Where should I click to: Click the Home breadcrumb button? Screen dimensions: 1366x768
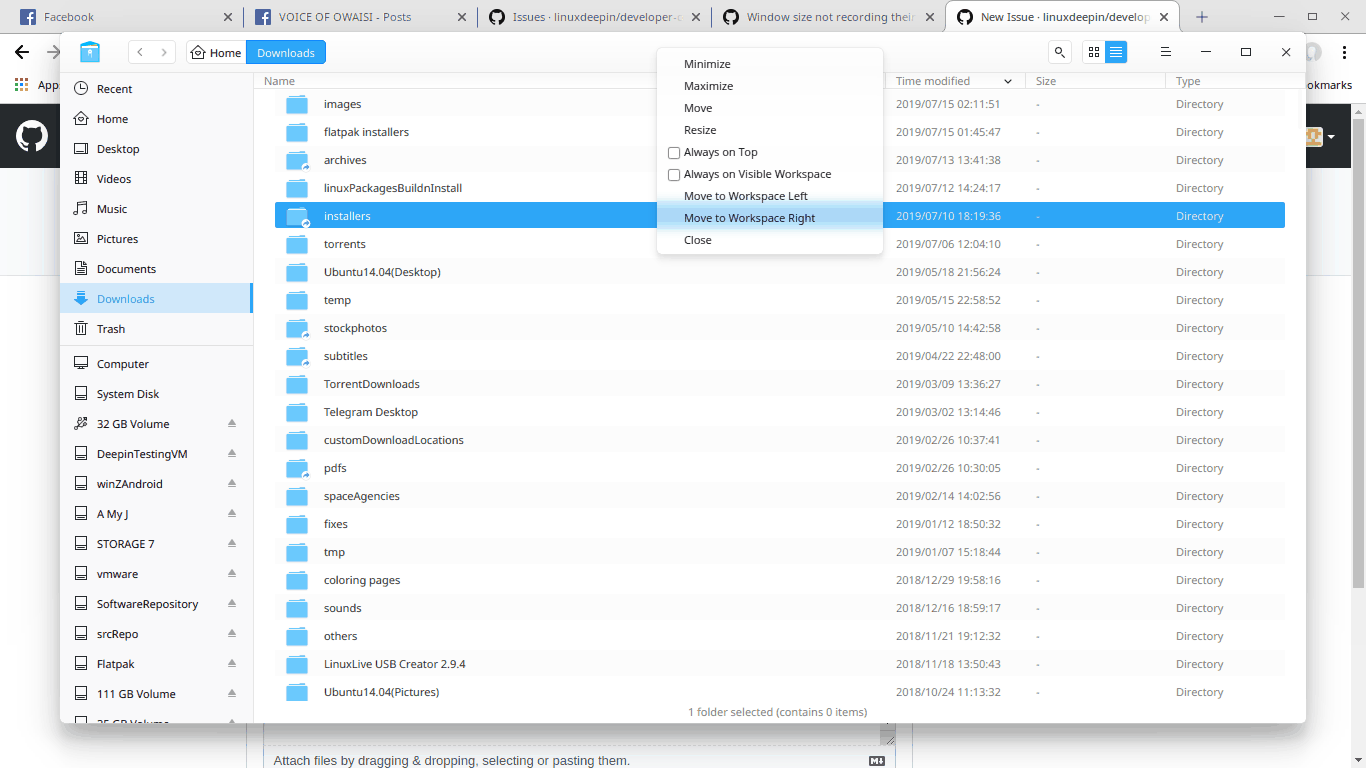point(215,52)
